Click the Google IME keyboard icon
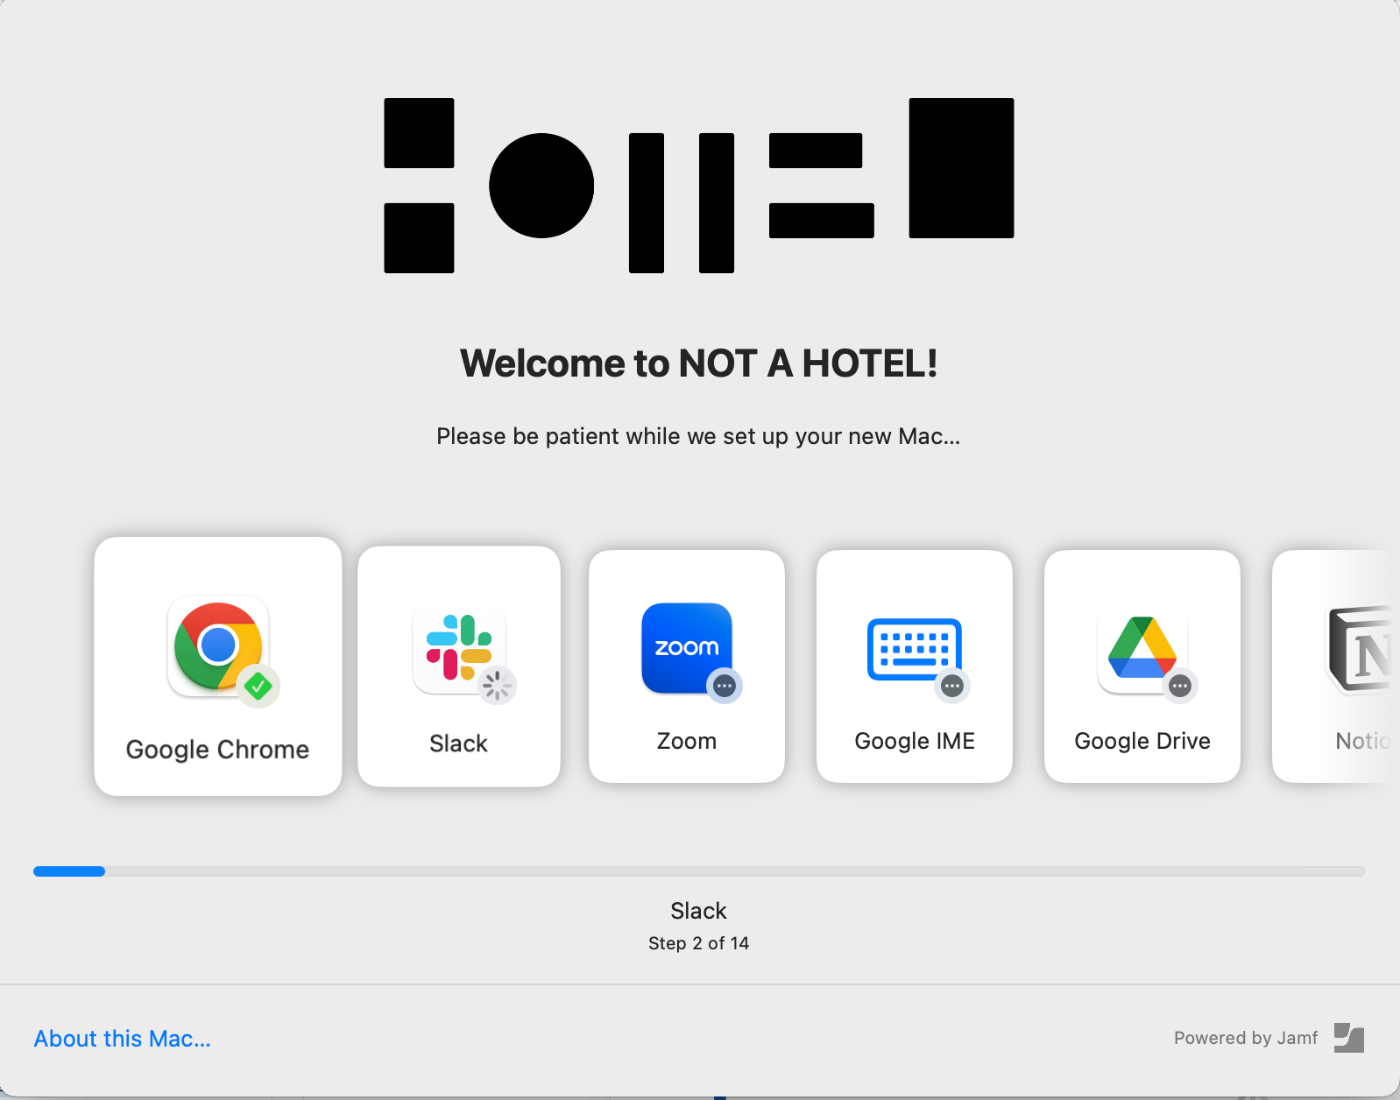The image size is (1400, 1100). point(914,649)
